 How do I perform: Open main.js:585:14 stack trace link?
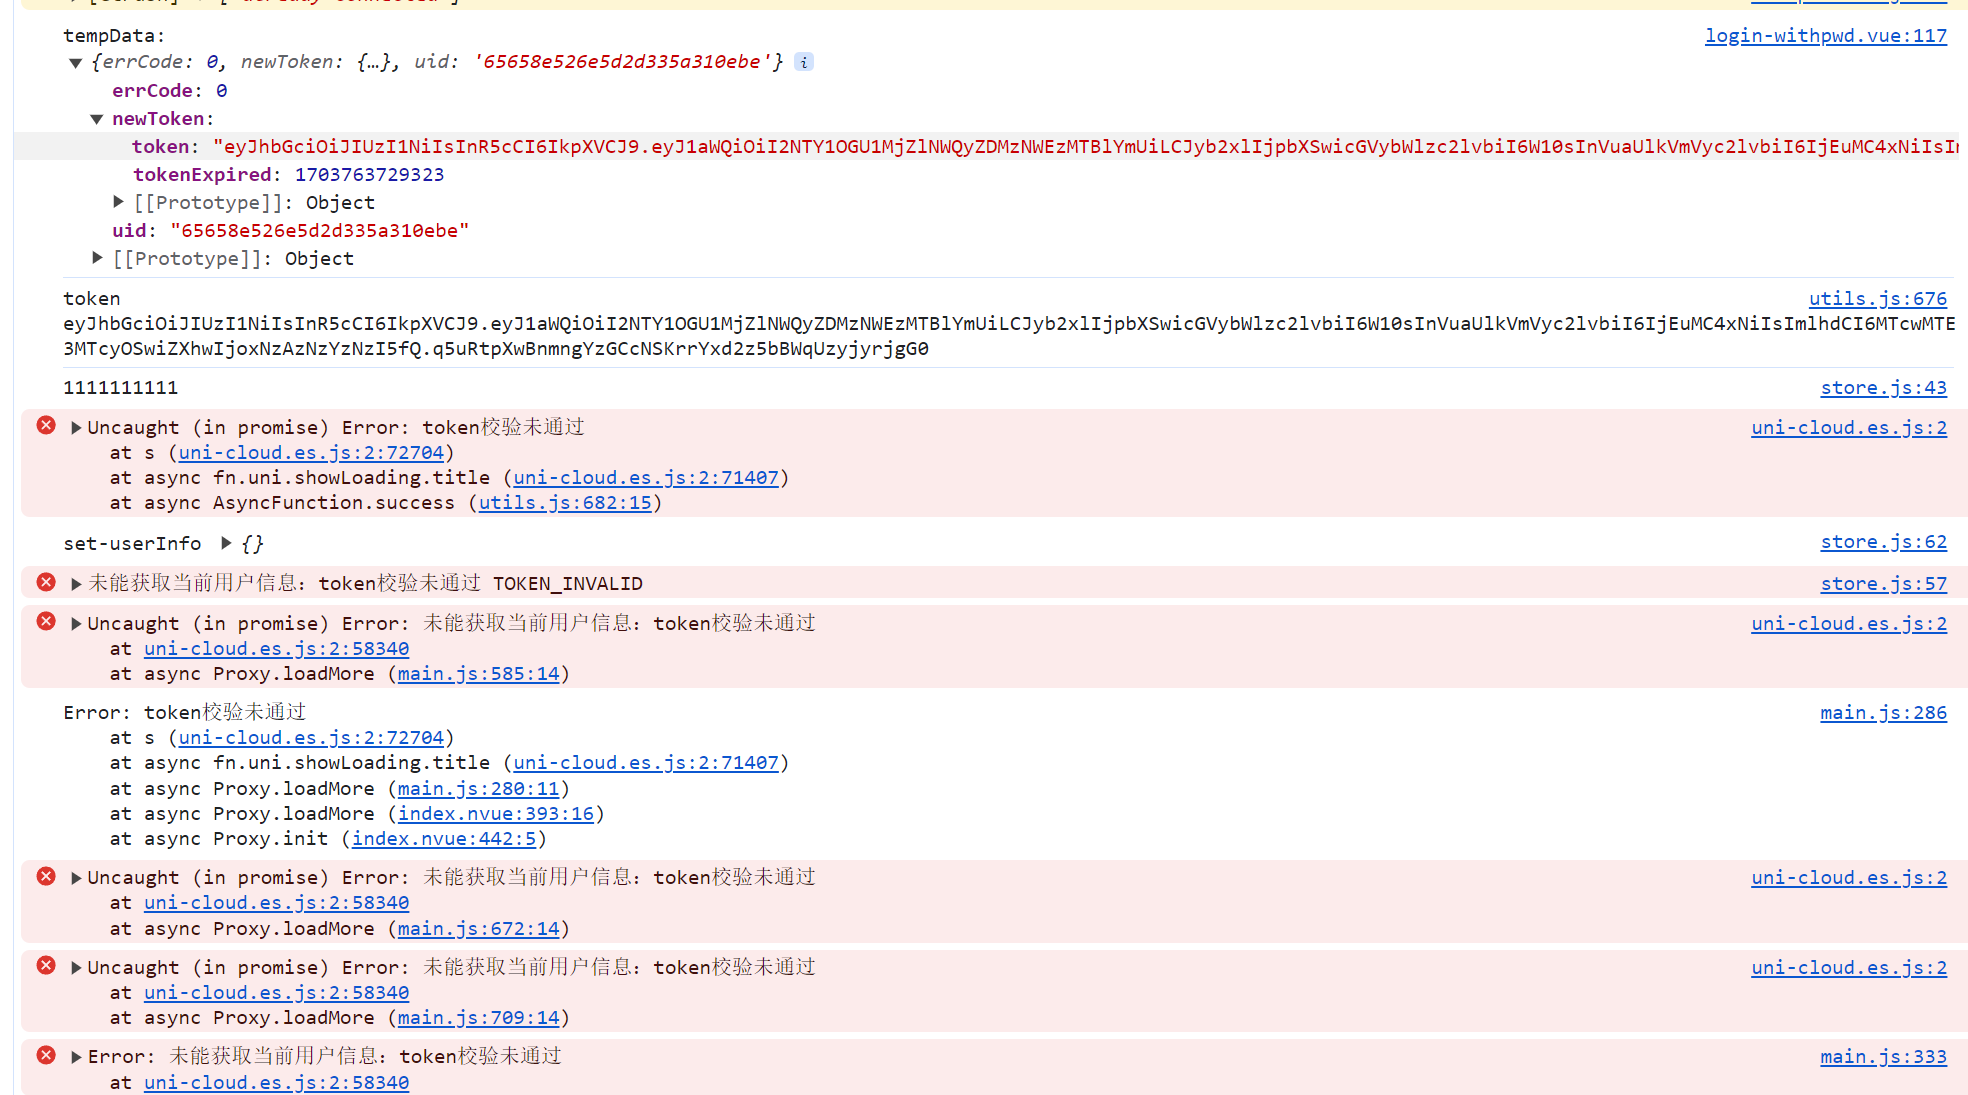tap(478, 674)
